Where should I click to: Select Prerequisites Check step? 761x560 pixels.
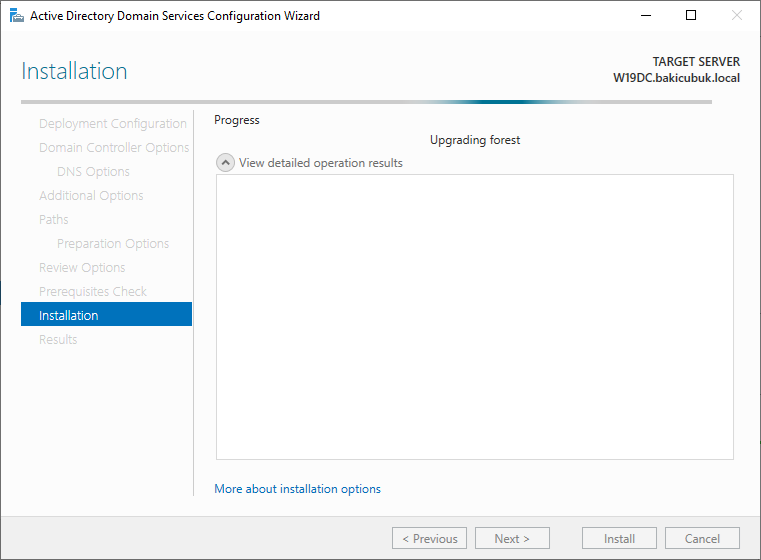click(93, 292)
